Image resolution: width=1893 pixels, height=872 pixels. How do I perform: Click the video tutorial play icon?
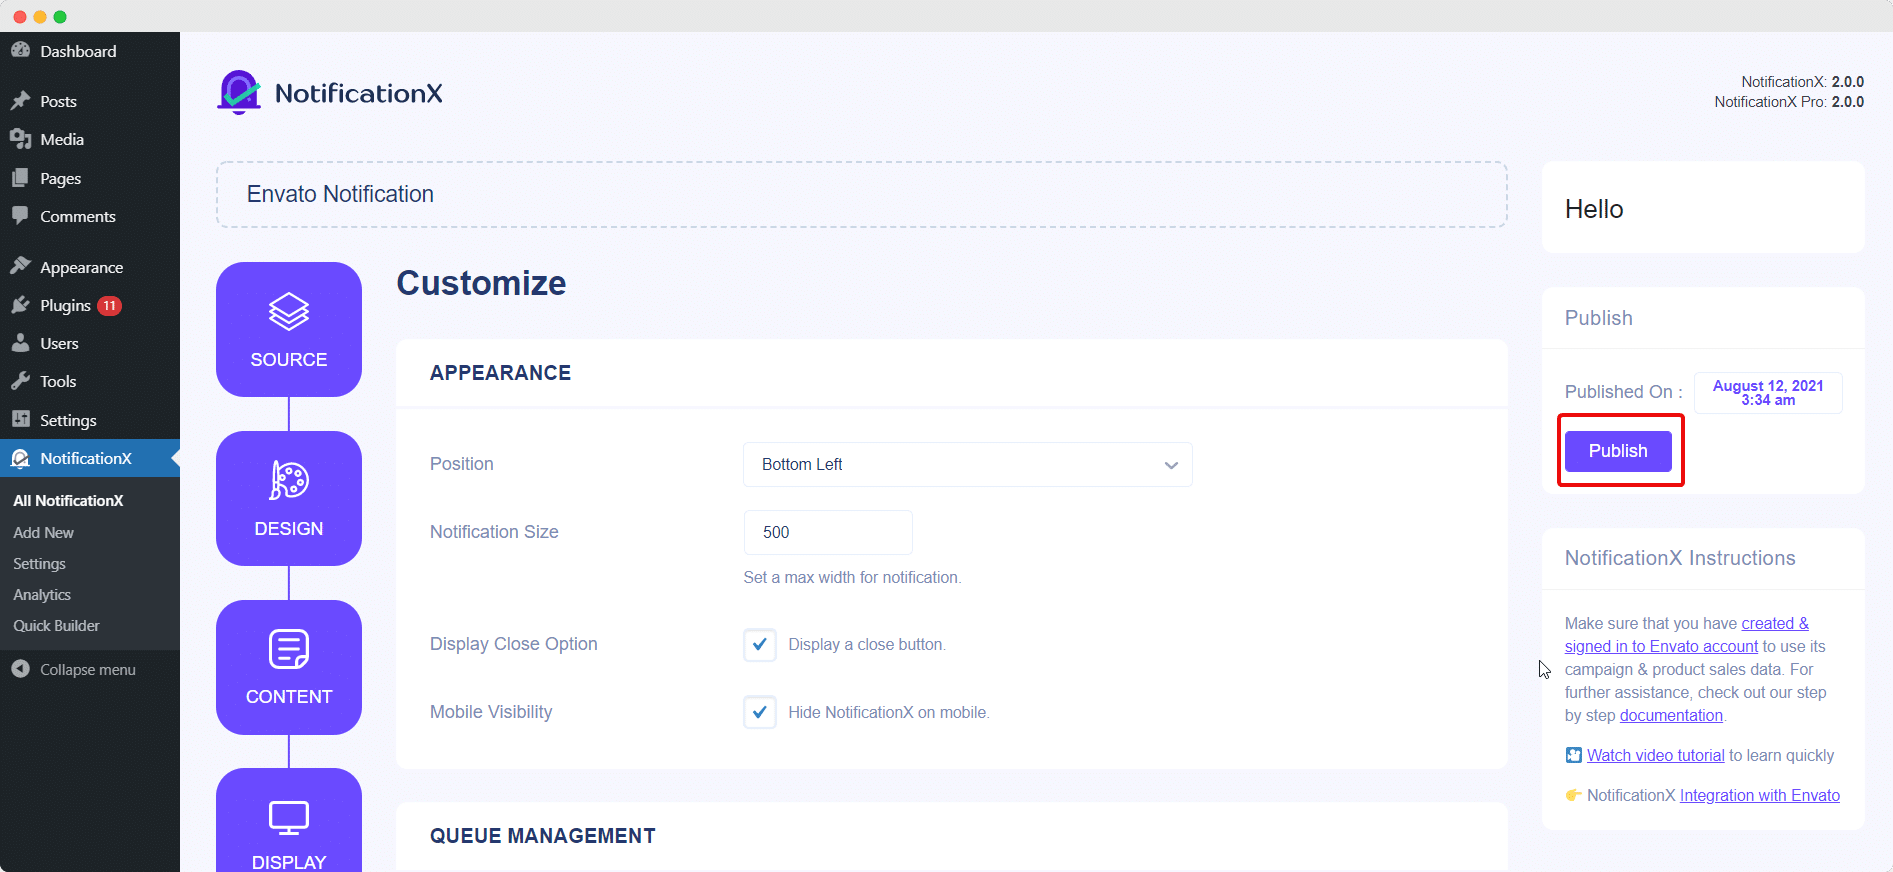[x=1574, y=755]
